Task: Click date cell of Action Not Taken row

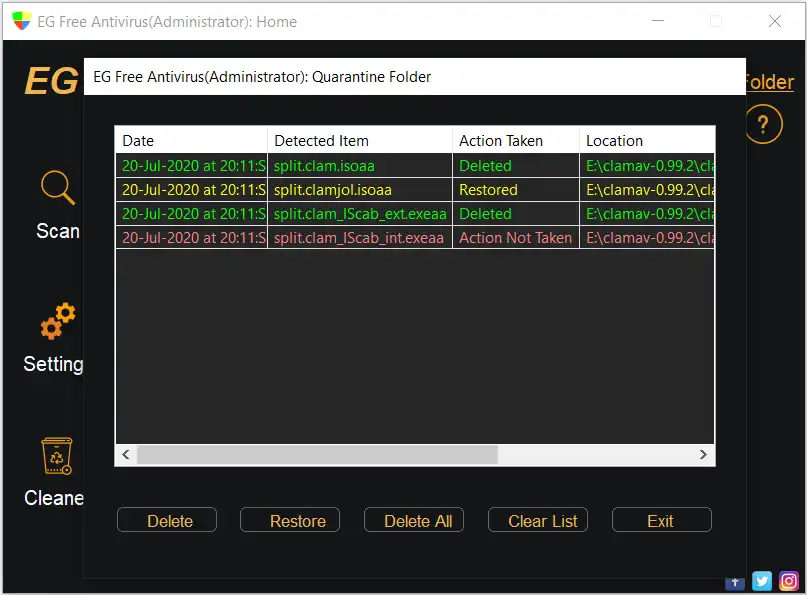Action: [x=191, y=238]
